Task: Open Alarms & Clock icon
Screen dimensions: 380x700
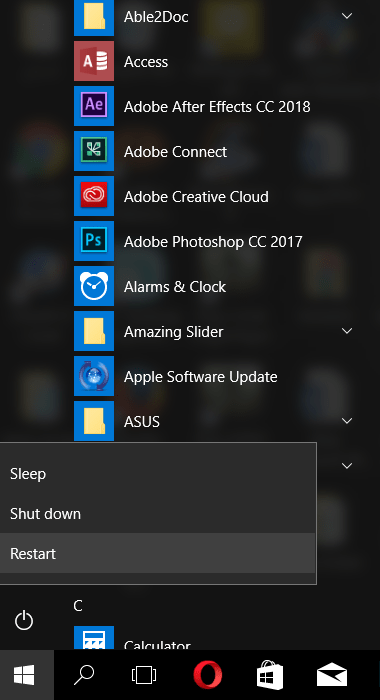Action: 94,286
